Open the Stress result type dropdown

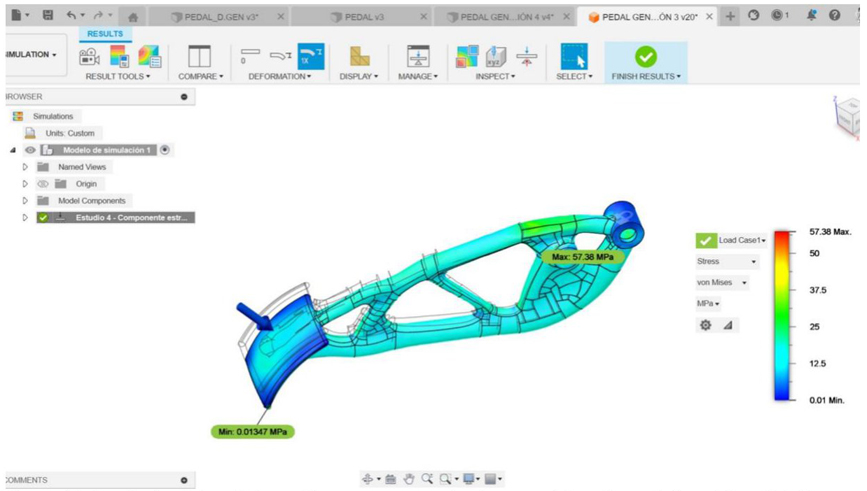point(726,262)
